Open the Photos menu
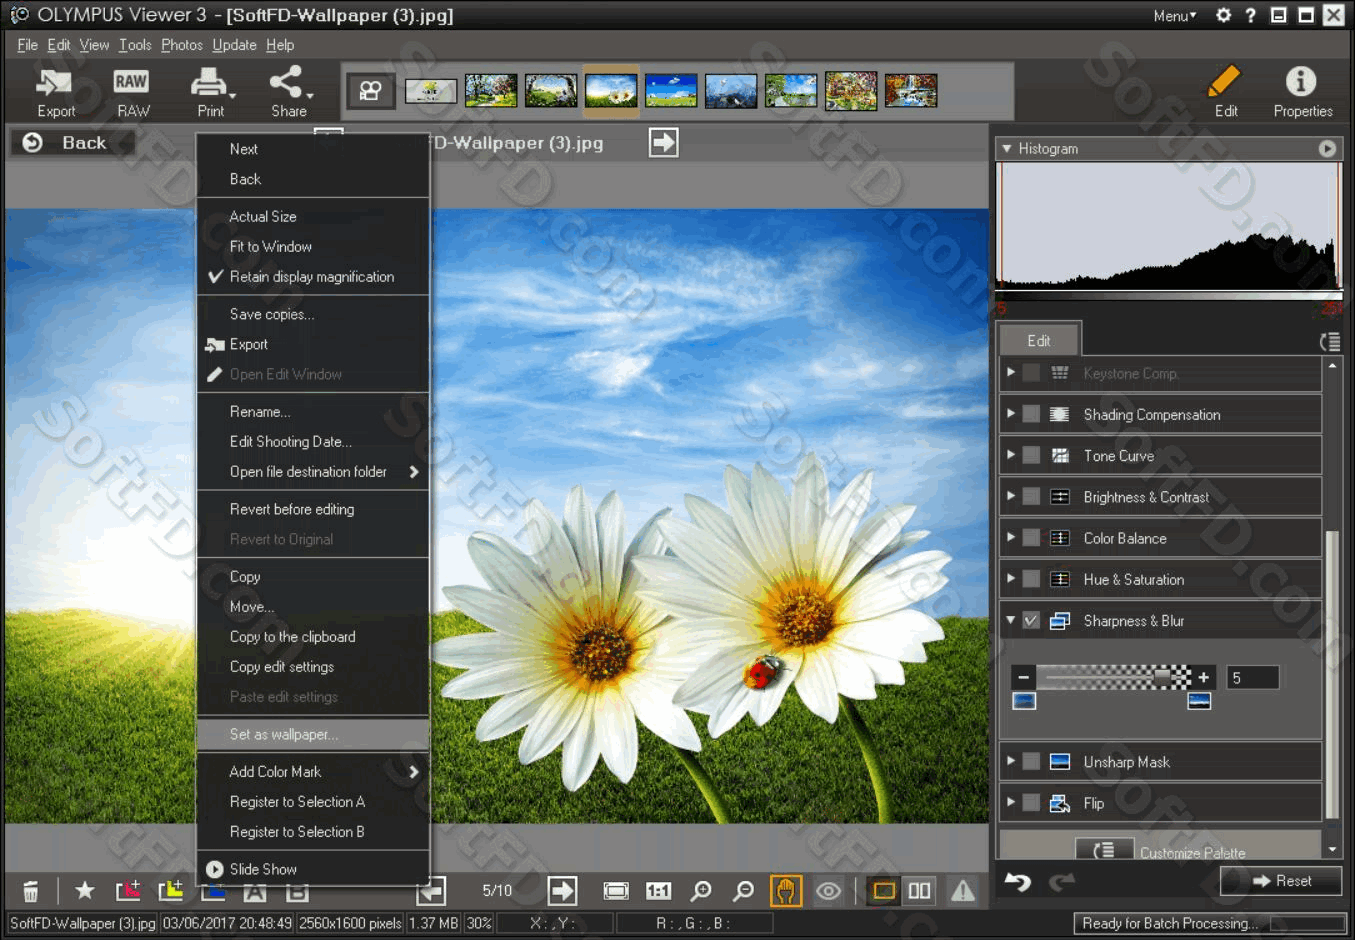The width and height of the screenshot is (1355, 940). pyautogui.click(x=182, y=45)
